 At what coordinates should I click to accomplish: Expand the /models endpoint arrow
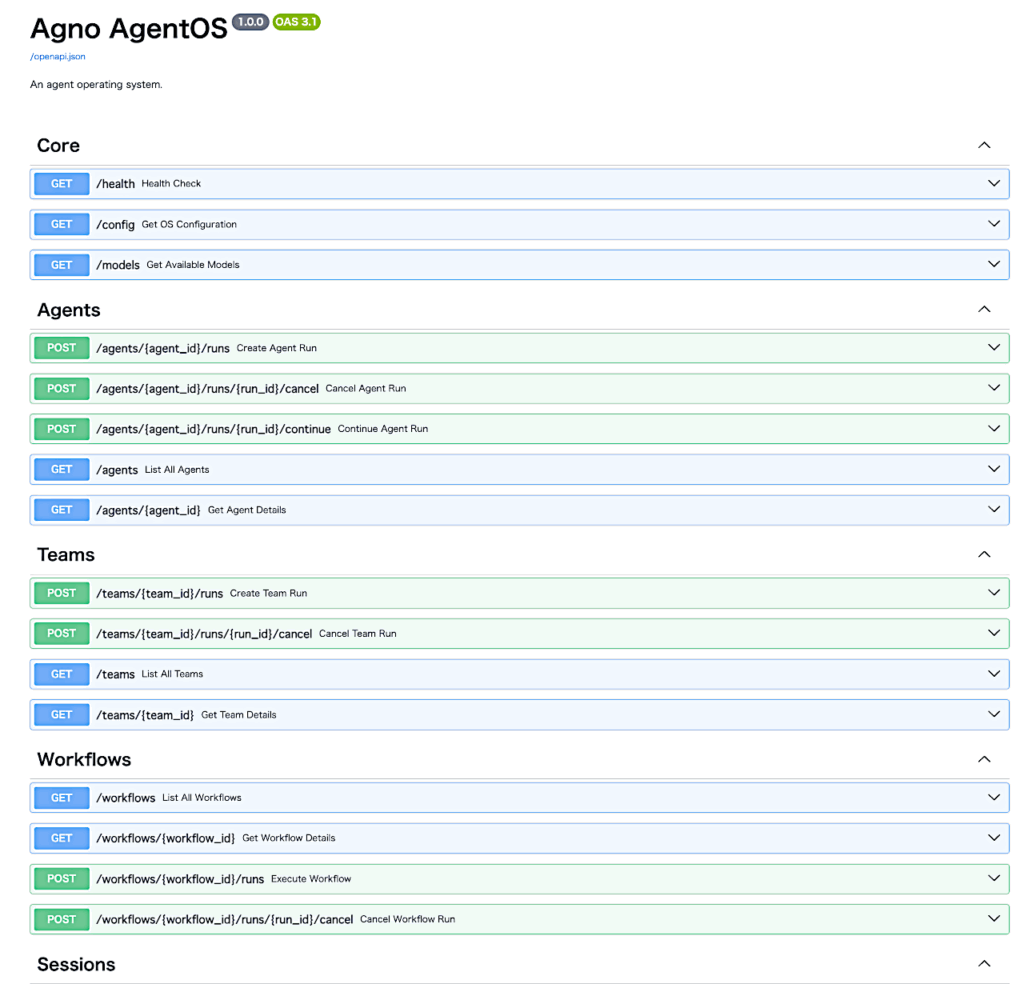[x=993, y=264]
